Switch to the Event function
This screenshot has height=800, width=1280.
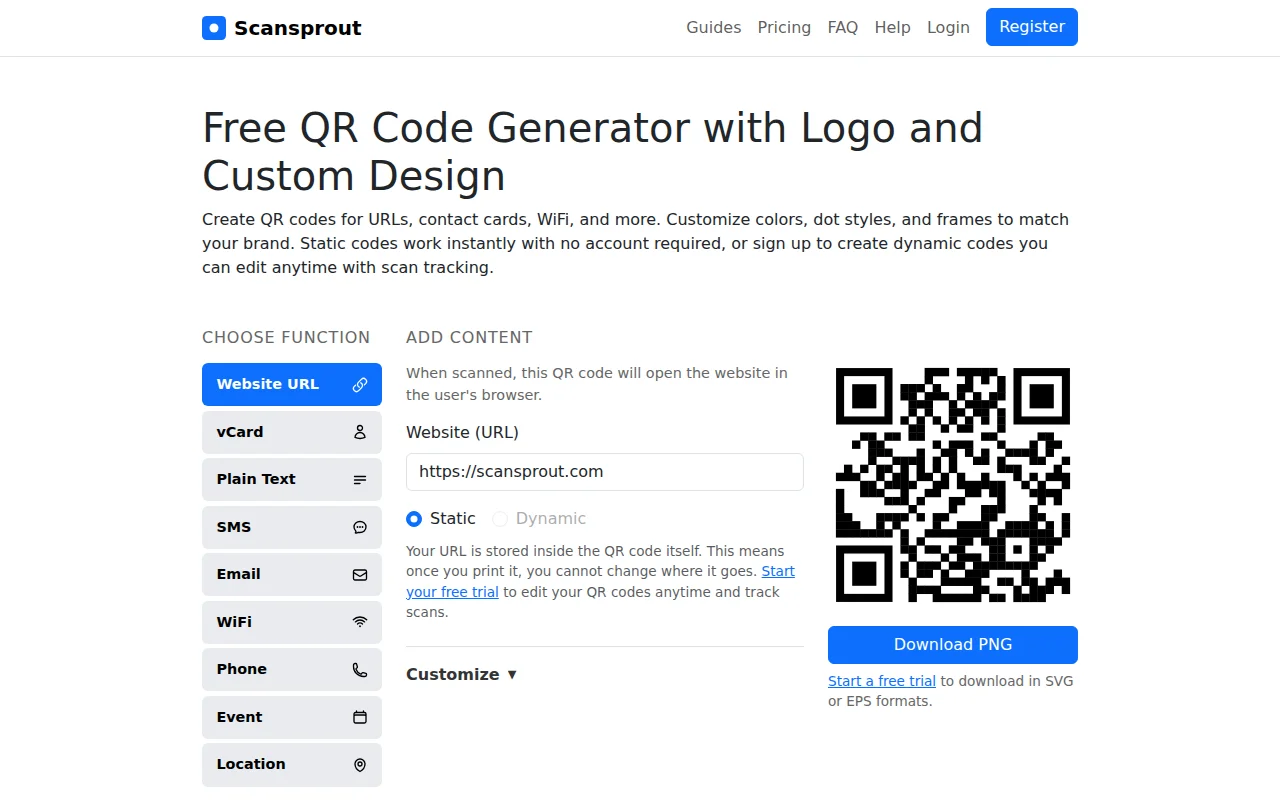click(x=292, y=717)
